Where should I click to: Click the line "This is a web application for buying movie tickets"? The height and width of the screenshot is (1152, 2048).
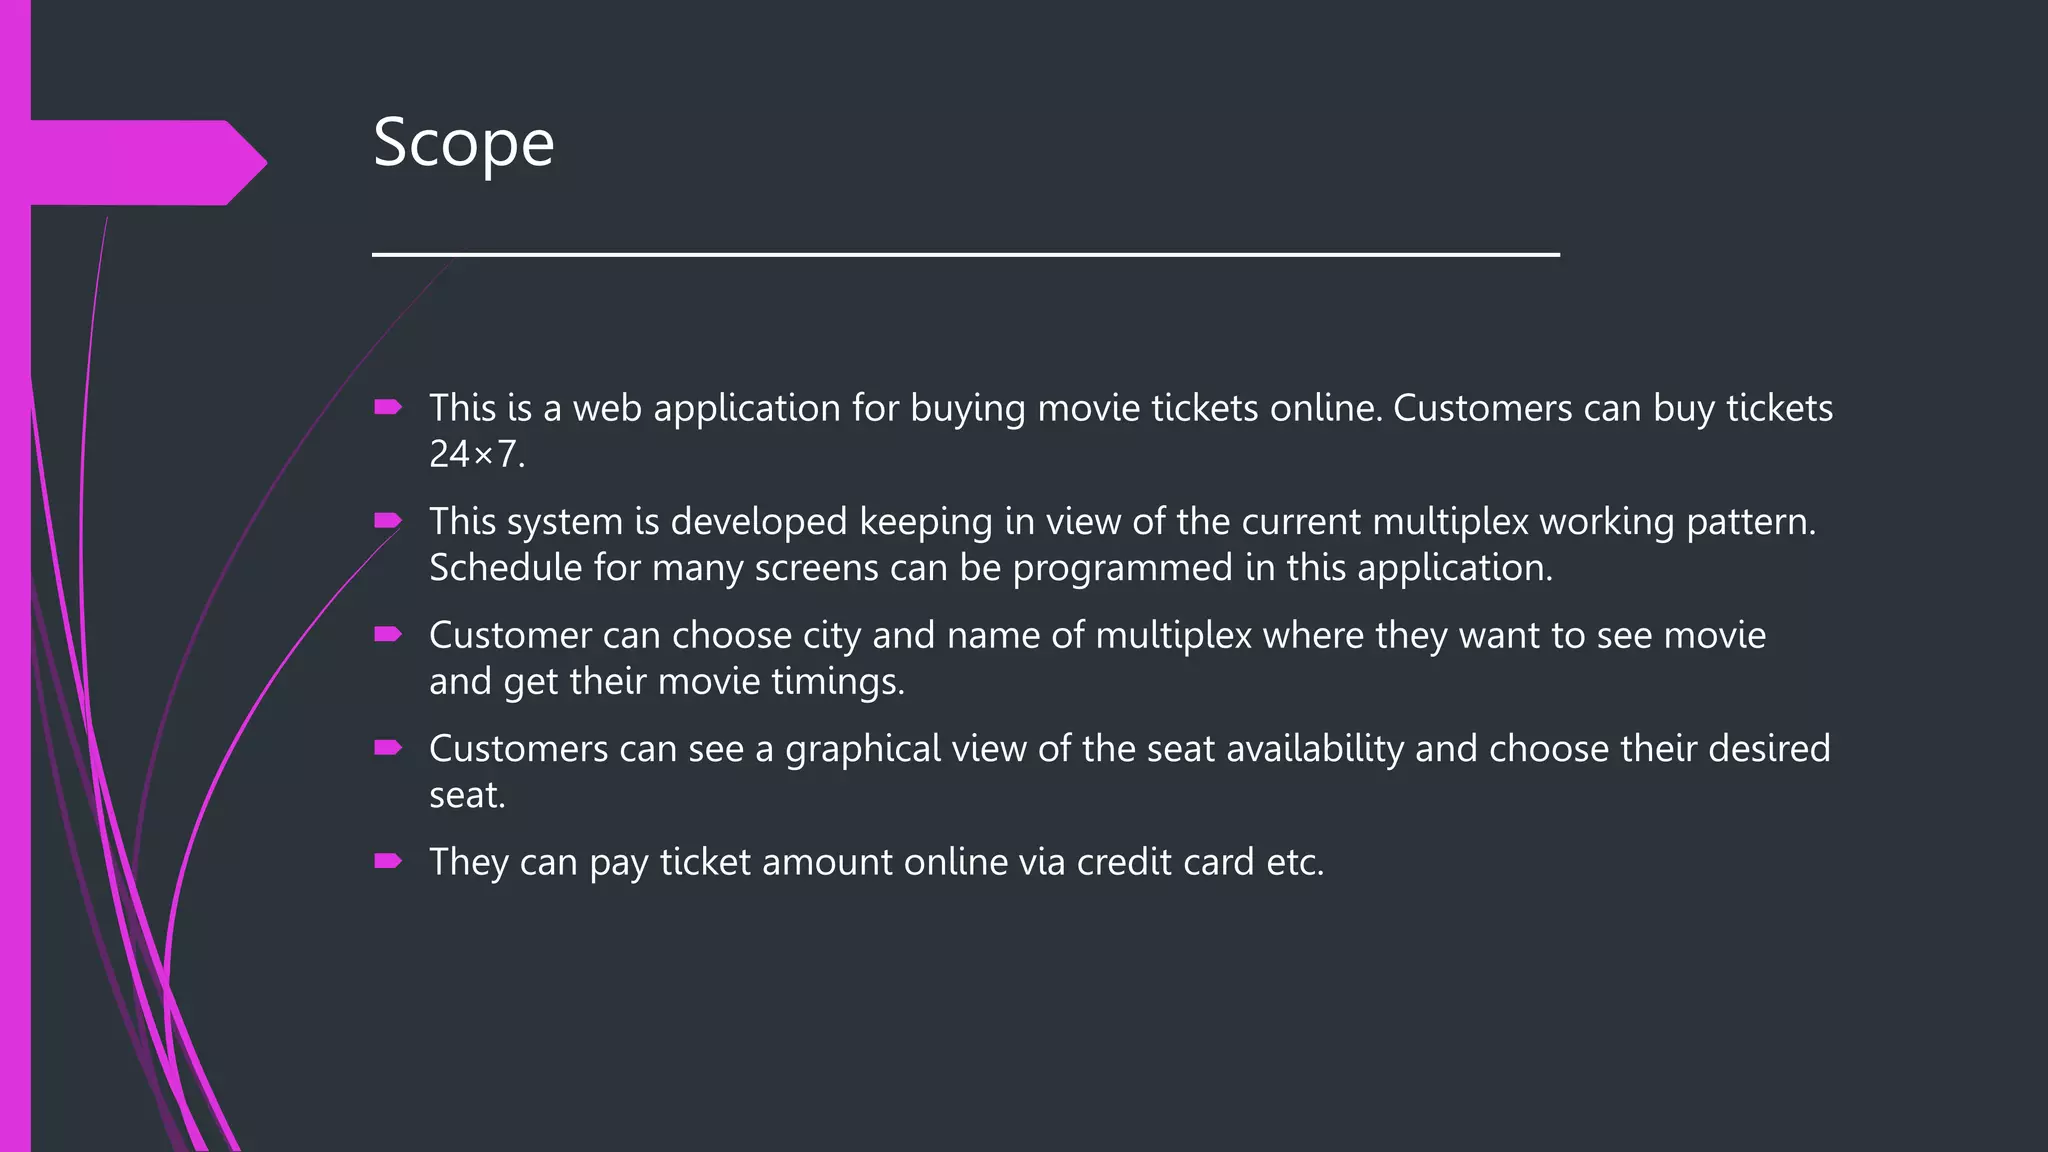[1130, 408]
